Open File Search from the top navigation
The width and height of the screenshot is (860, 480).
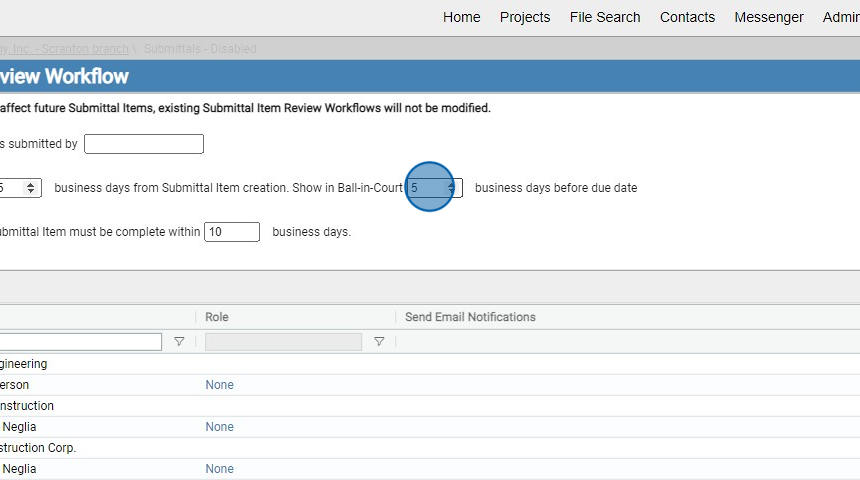(x=605, y=17)
